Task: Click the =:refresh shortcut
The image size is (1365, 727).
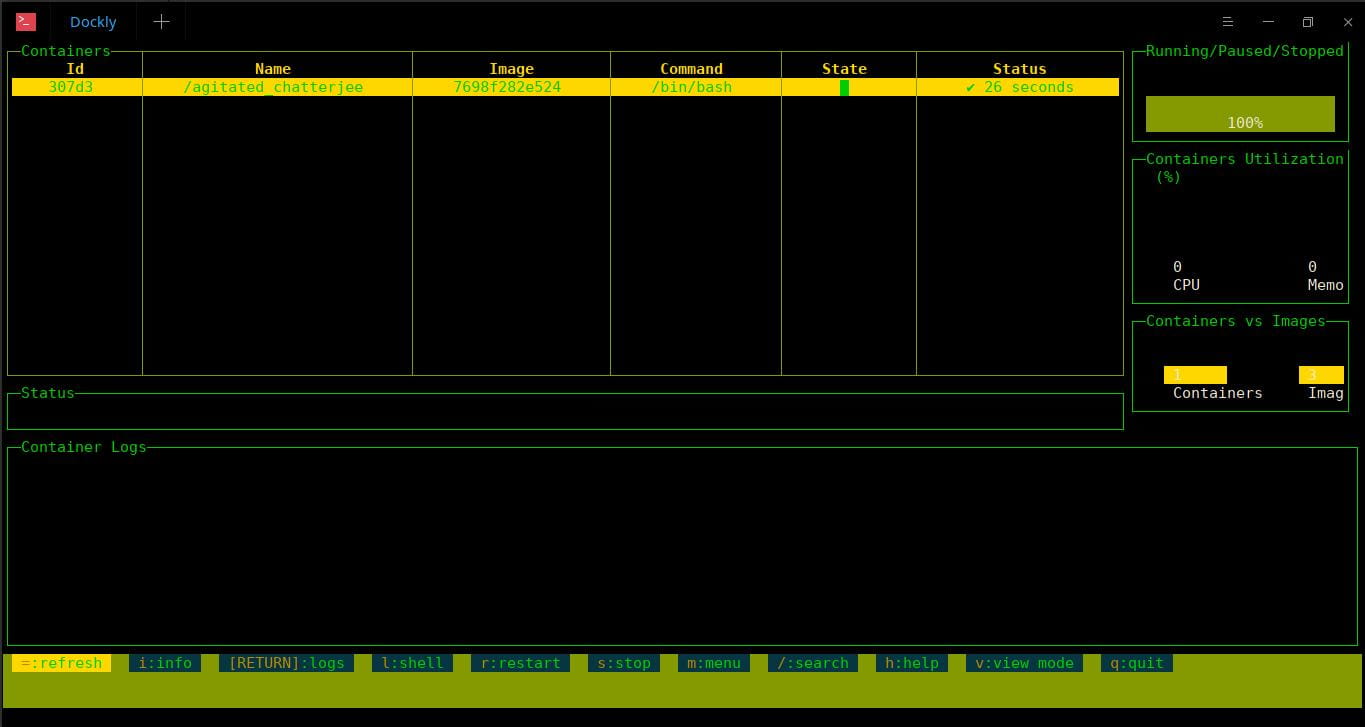Action: pos(62,663)
